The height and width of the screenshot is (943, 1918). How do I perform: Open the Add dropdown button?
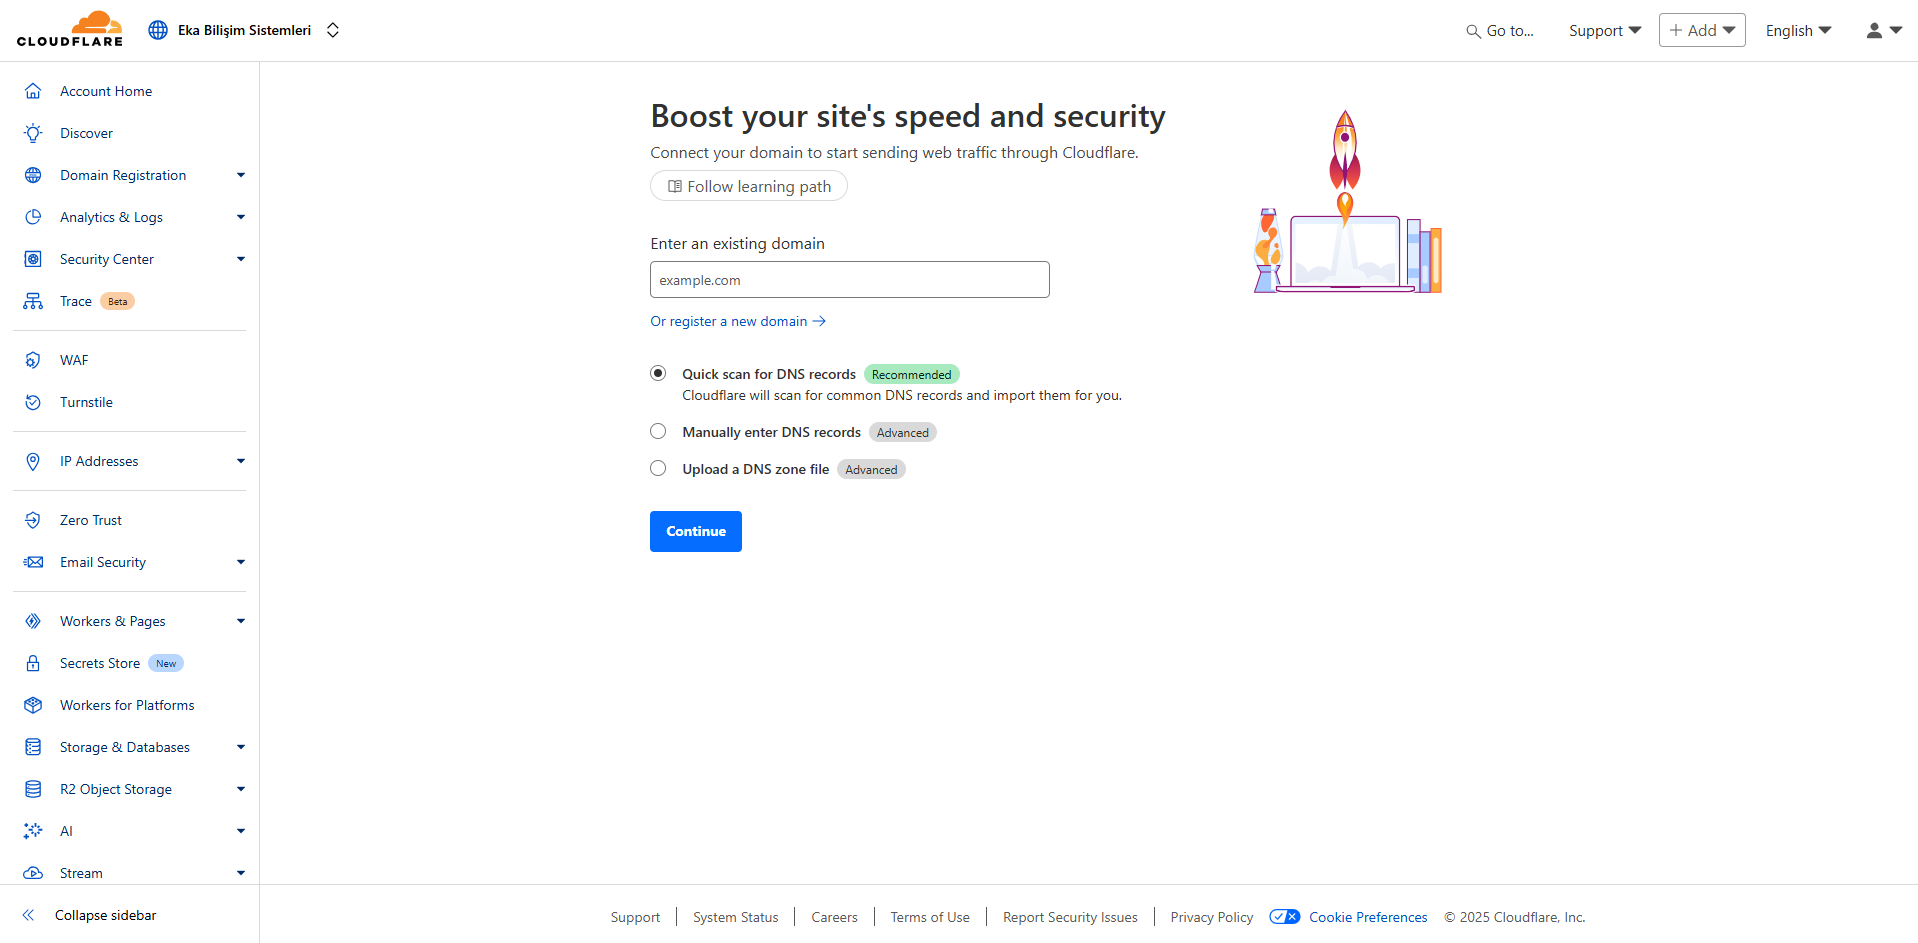point(1702,30)
